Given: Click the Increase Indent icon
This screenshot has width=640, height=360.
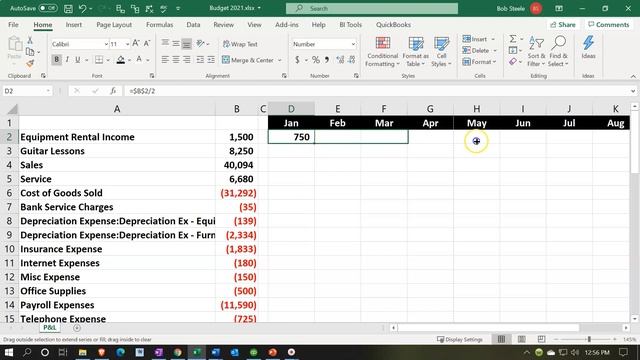Looking at the screenshot, I should coord(211,60).
